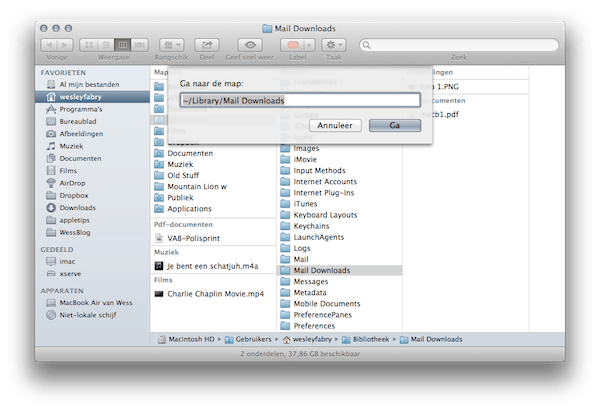Select Input Methods folder

(x=339, y=170)
